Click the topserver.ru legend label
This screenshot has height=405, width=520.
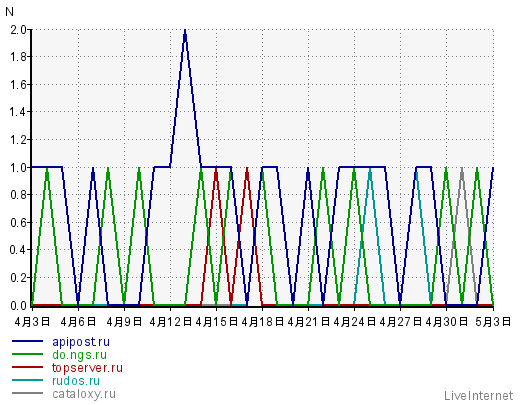tap(87, 368)
